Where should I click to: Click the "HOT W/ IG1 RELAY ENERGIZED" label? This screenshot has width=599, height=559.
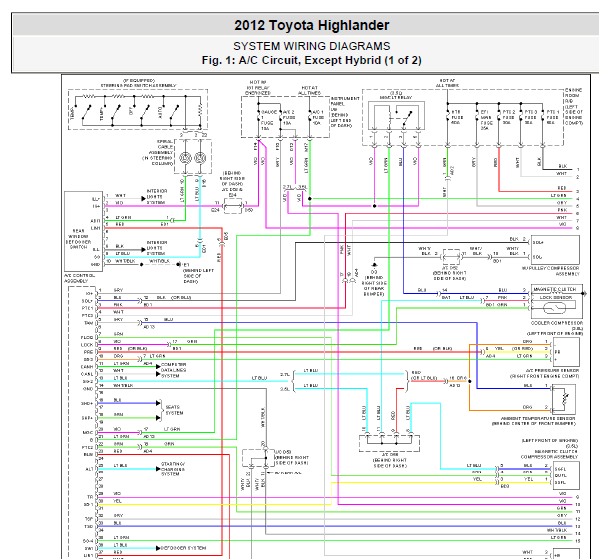click(x=258, y=87)
